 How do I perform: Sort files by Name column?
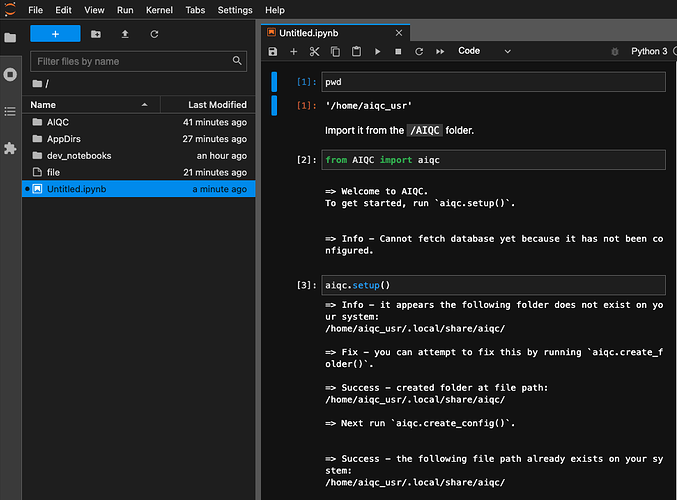click(x=91, y=105)
